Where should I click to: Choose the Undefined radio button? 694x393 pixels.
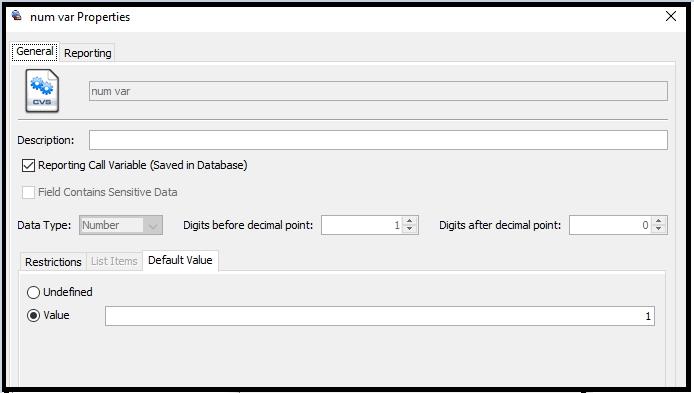pos(33,293)
